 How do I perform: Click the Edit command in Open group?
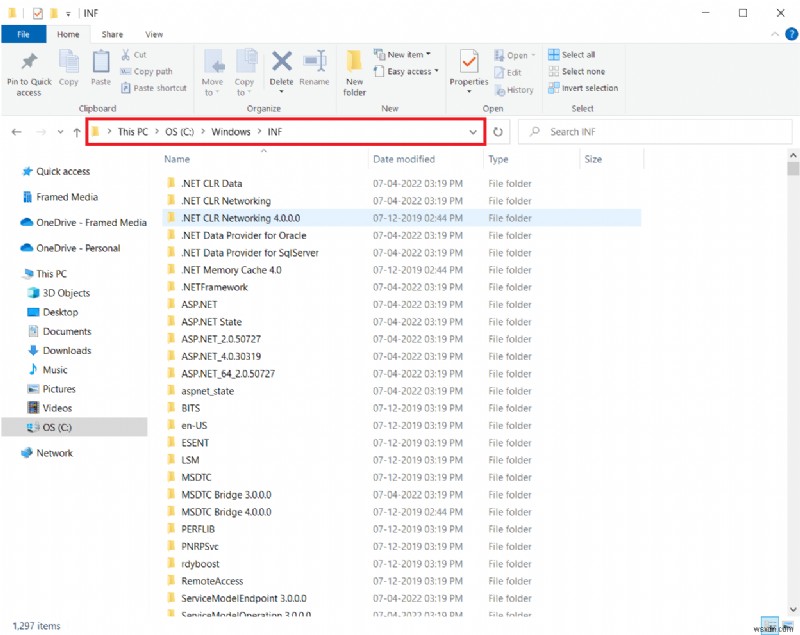coord(508,72)
